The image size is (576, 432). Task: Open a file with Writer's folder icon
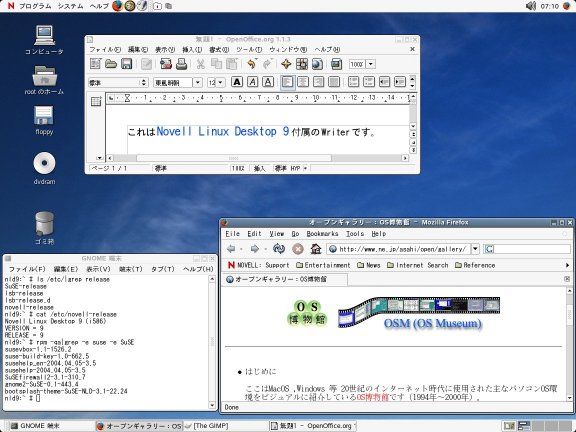111,64
